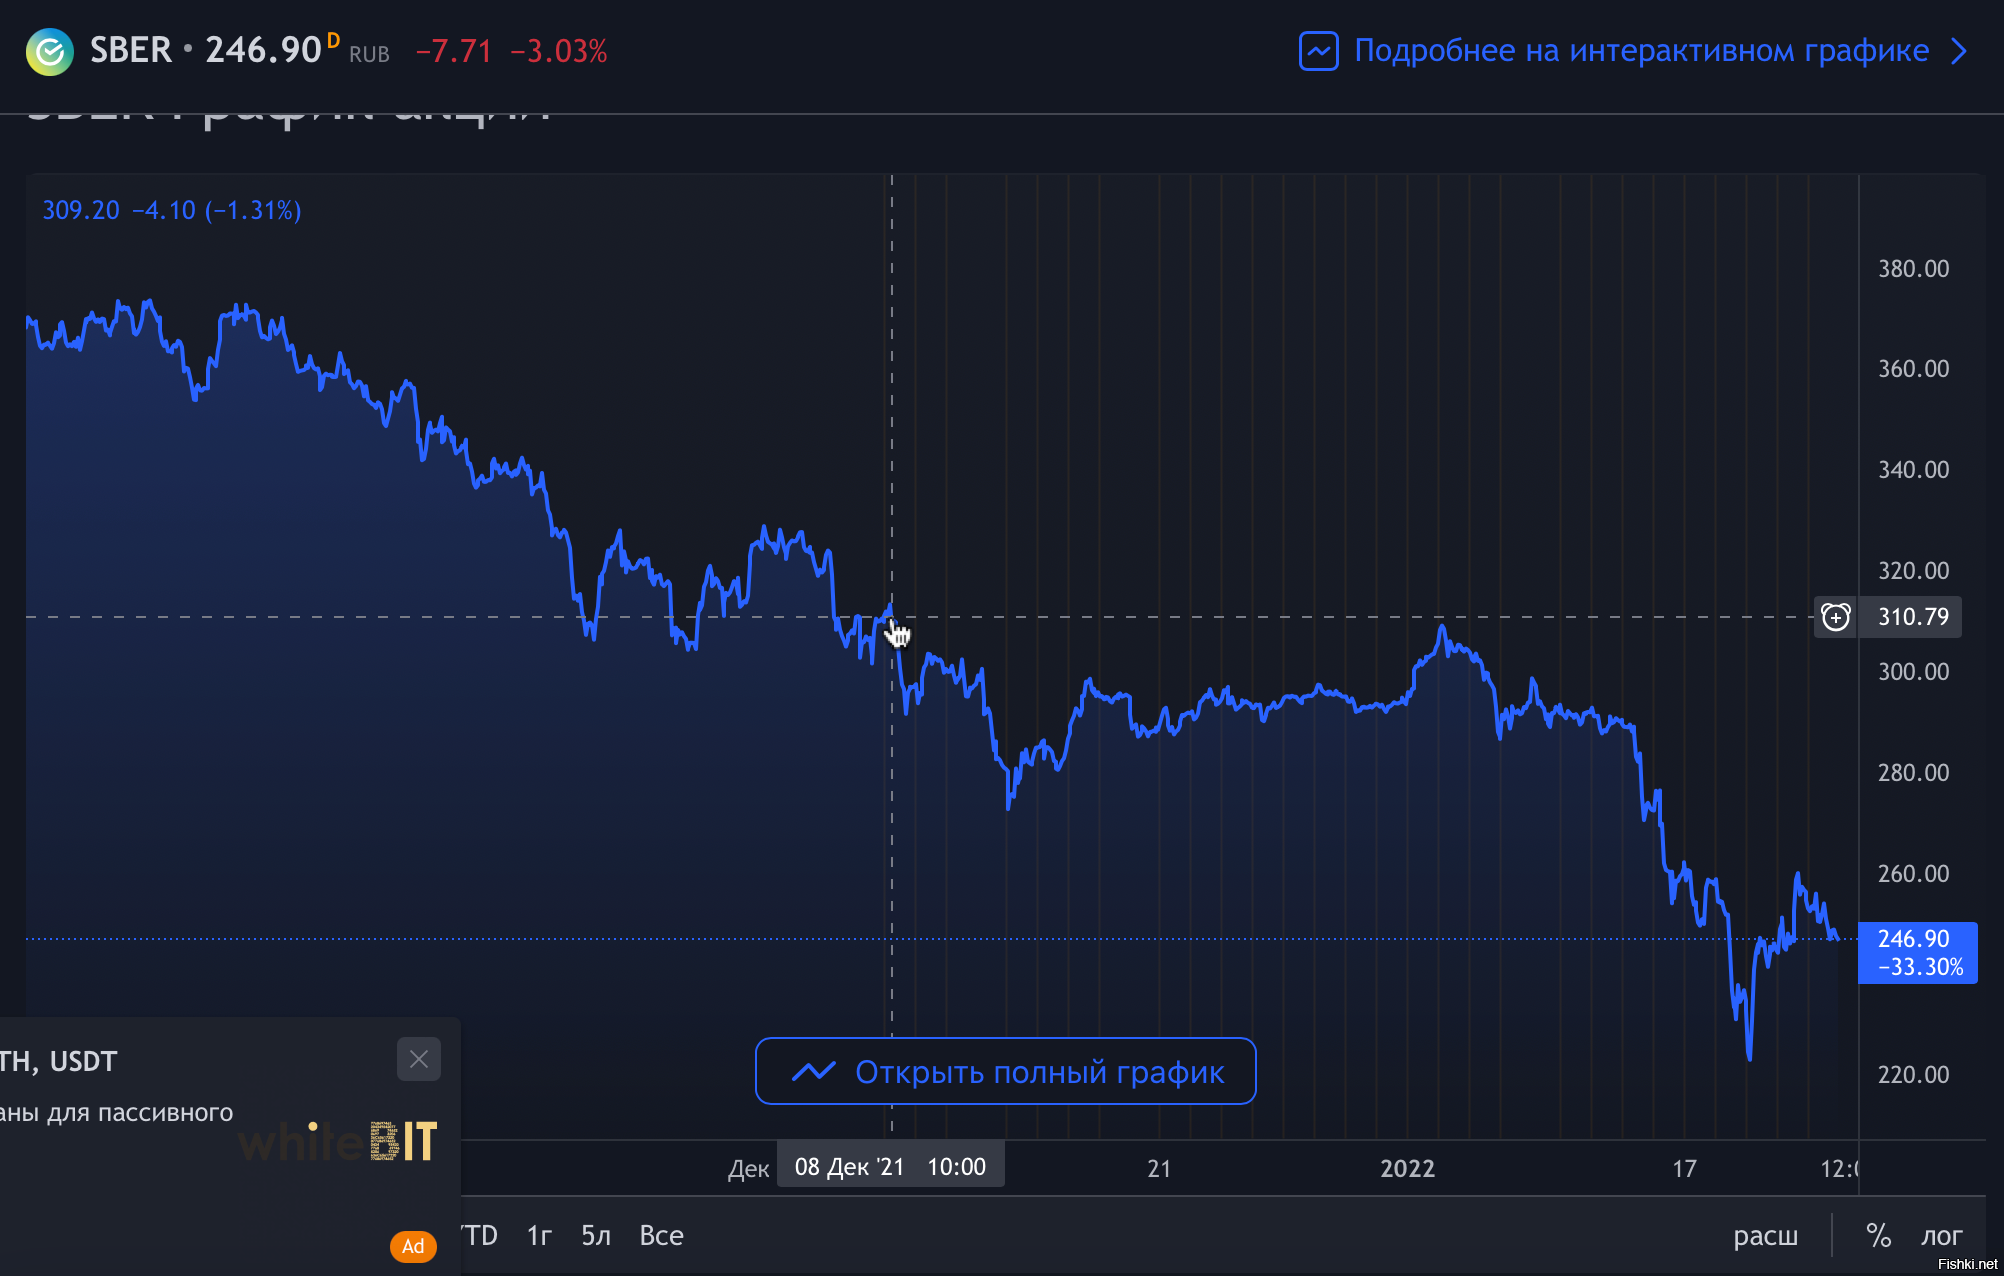Viewport: 2004px width, 1276px height.
Task: Select the 1г time range
Action: point(539,1236)
